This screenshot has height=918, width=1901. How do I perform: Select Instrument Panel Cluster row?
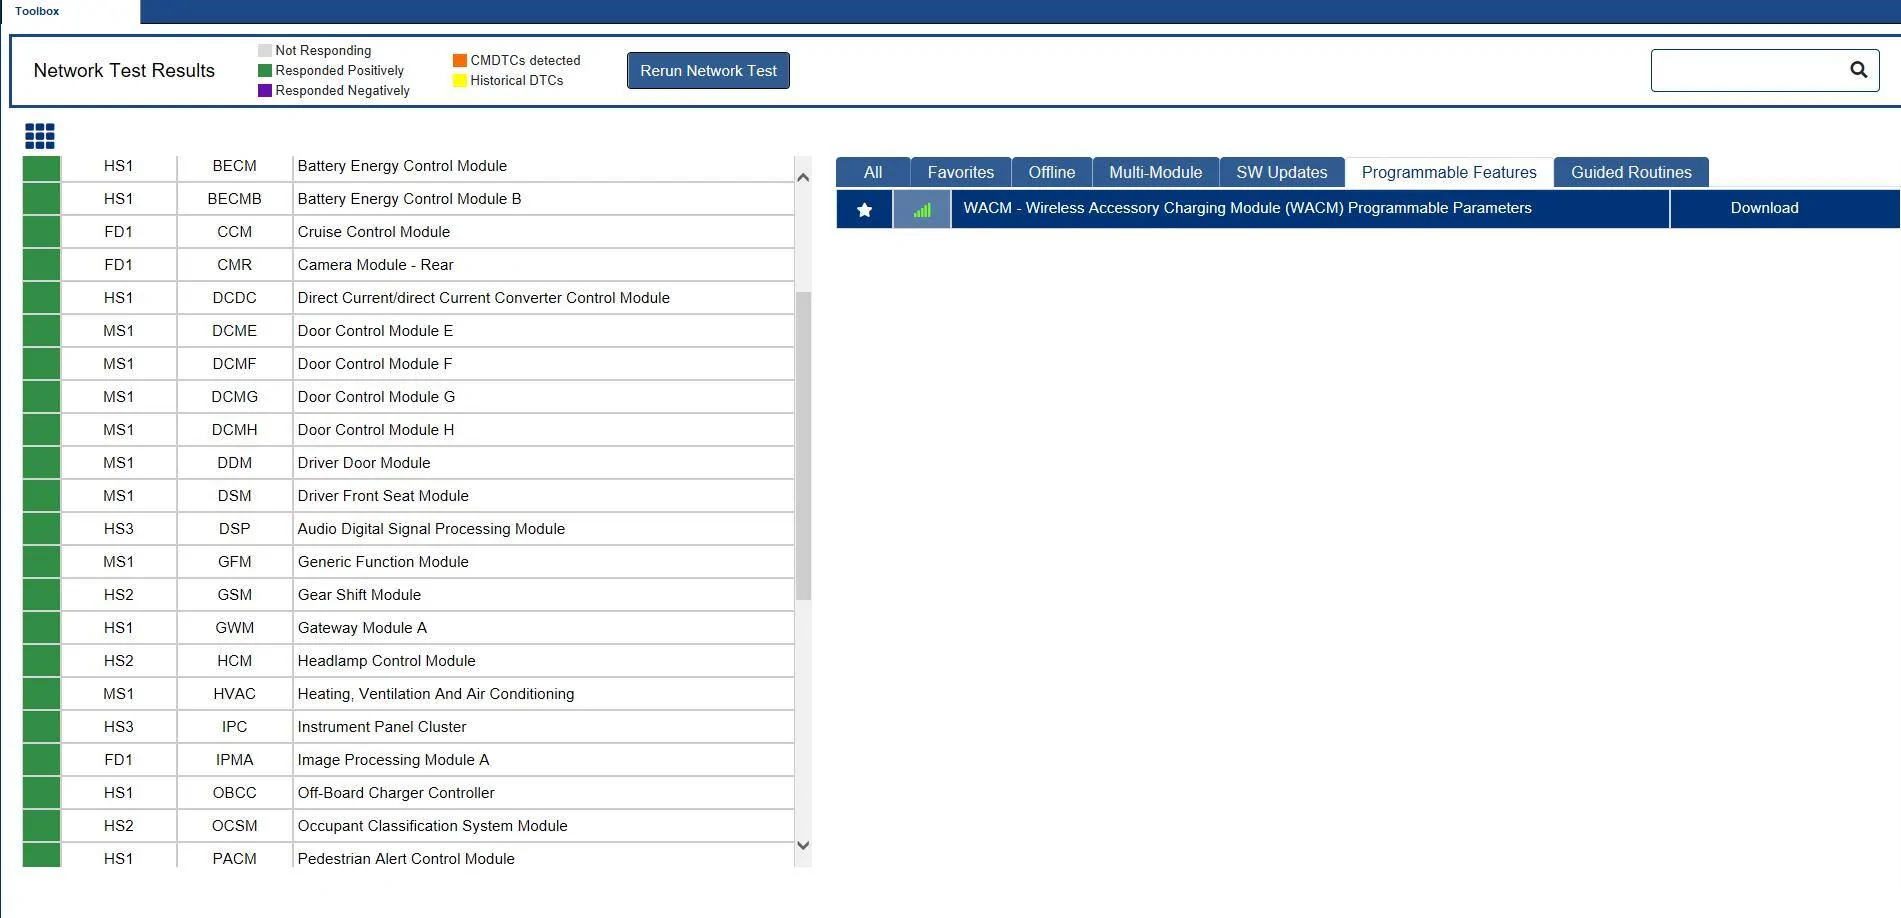[408, 727]
